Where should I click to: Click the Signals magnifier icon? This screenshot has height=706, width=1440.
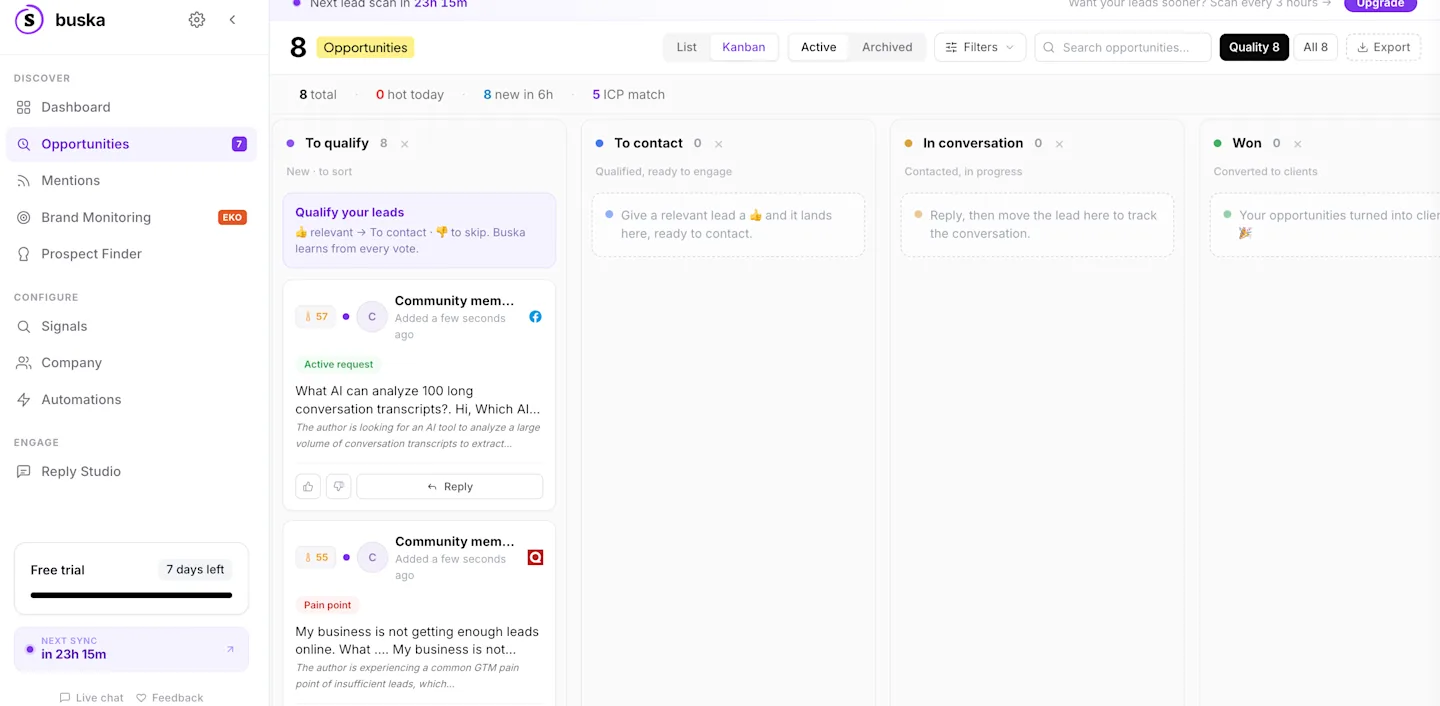point(24,326)
